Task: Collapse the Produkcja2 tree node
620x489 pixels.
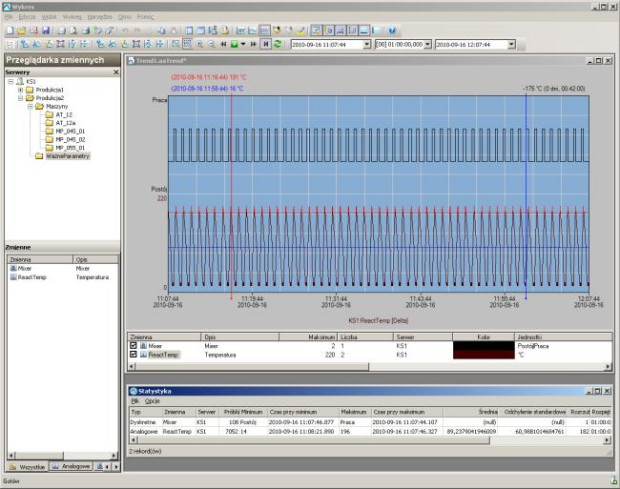Action: click(20, 98)
